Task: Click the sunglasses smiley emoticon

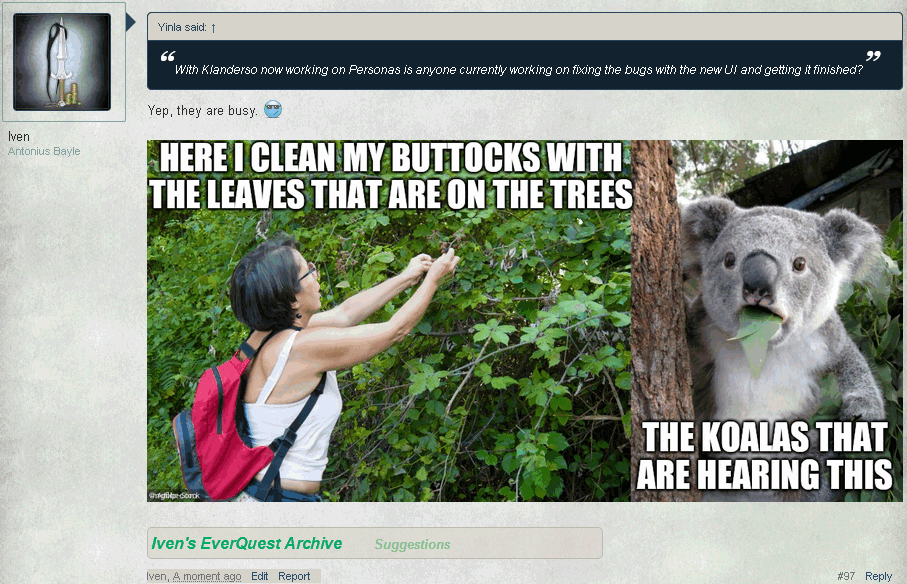Action: [x=273, y=109]
